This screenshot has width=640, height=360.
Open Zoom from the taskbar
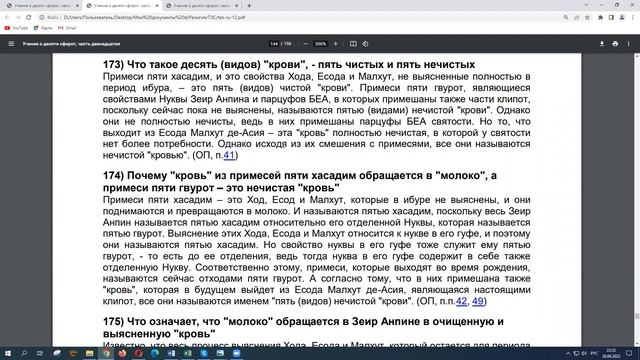[237, 353]
